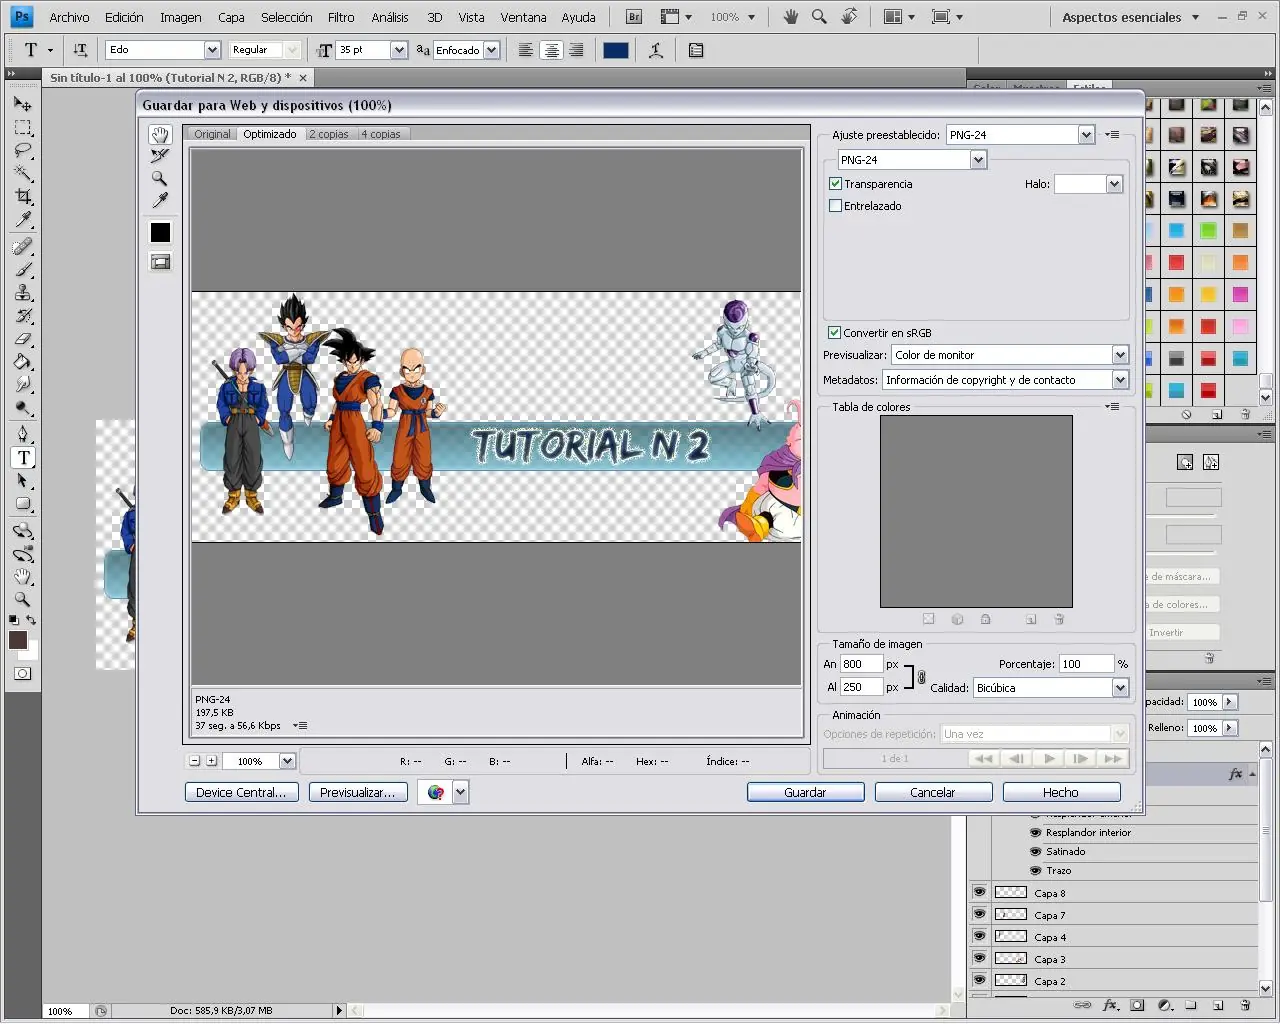Select the Move tool in Photoshop toolbar
1280x1024 pixels.
(23, 104)
